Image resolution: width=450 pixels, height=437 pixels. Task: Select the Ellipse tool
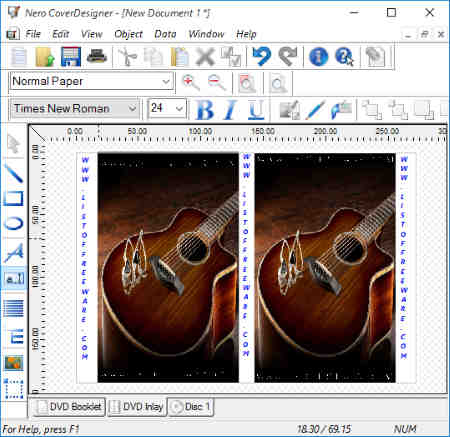click(x=14, y=223)
